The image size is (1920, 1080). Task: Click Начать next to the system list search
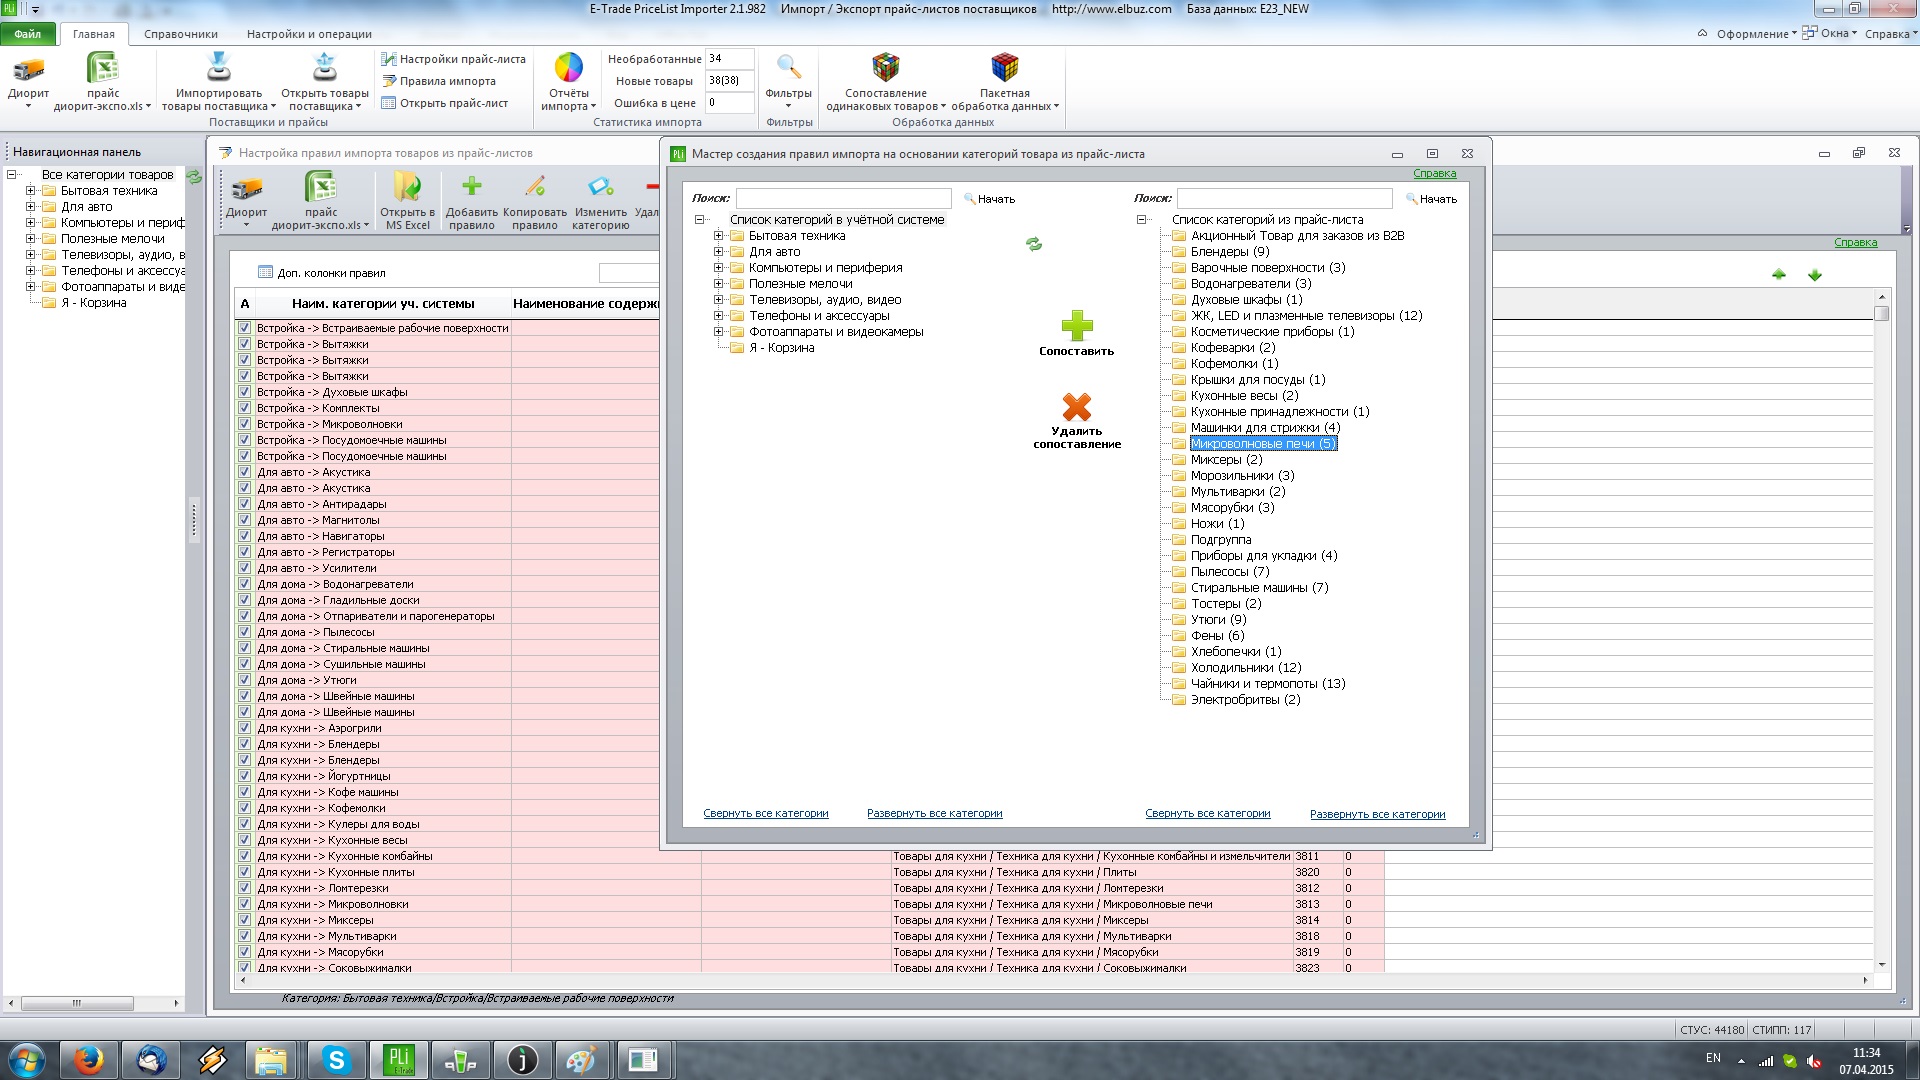click(x=990, y=199)
